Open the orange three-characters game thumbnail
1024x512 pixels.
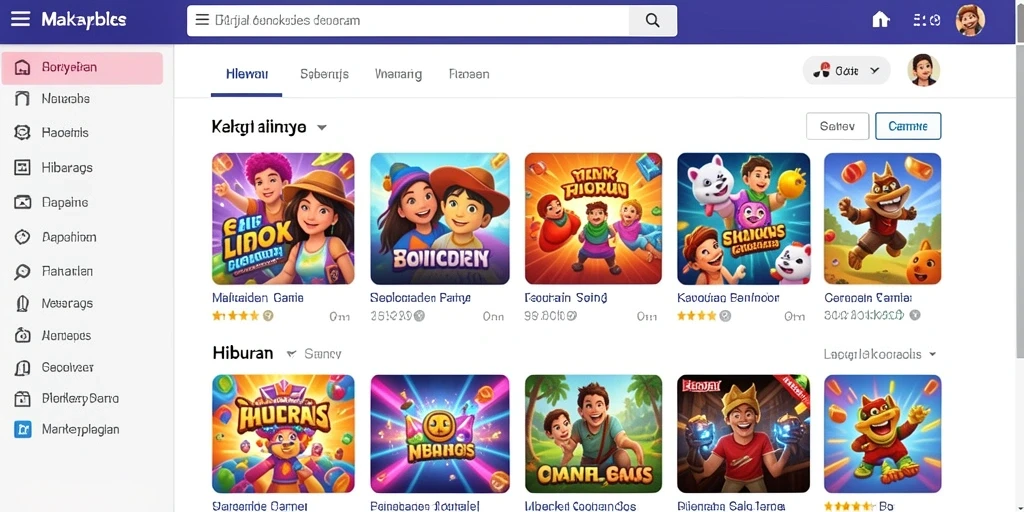[x=593, y=219]
